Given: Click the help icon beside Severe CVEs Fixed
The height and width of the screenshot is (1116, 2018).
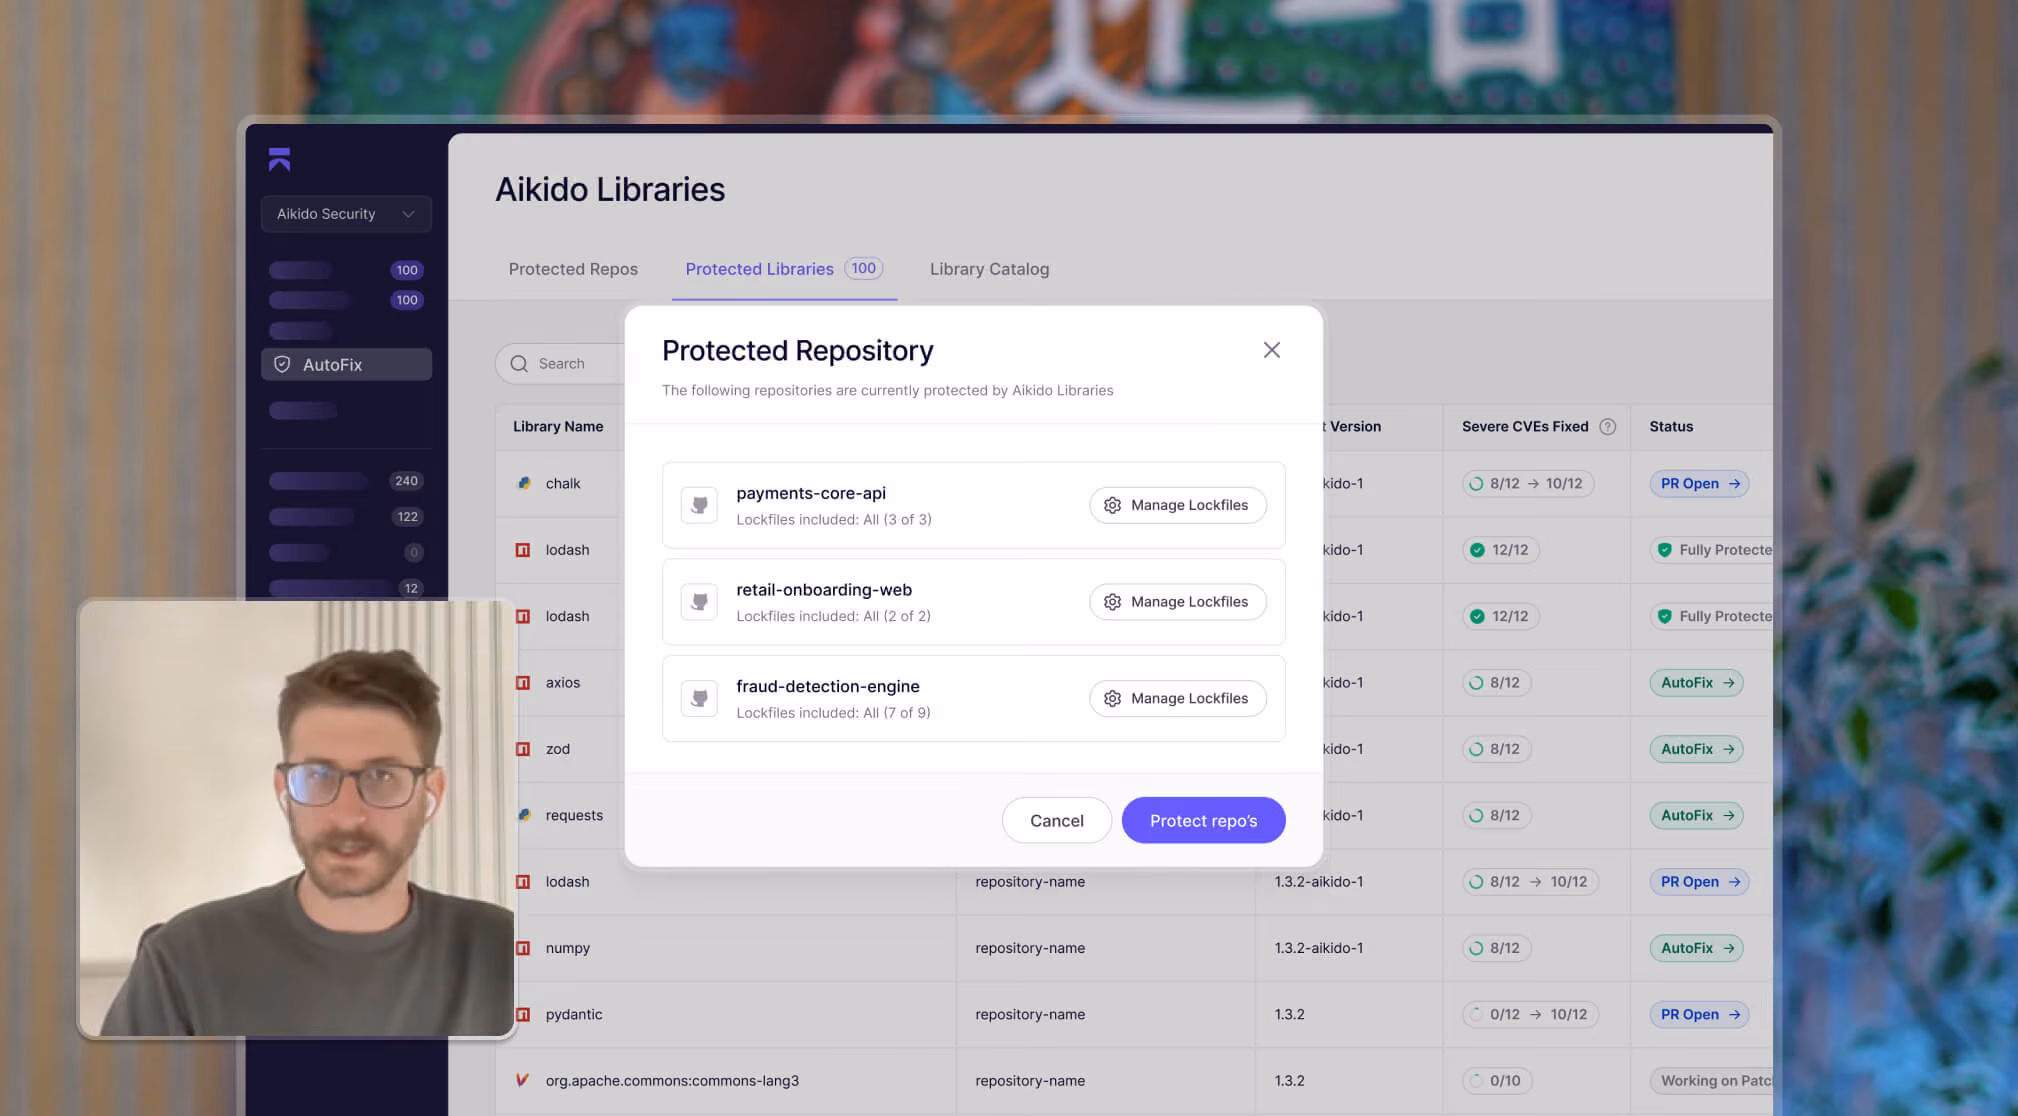Looking at the screenshot, I should tap(1607, 426).
